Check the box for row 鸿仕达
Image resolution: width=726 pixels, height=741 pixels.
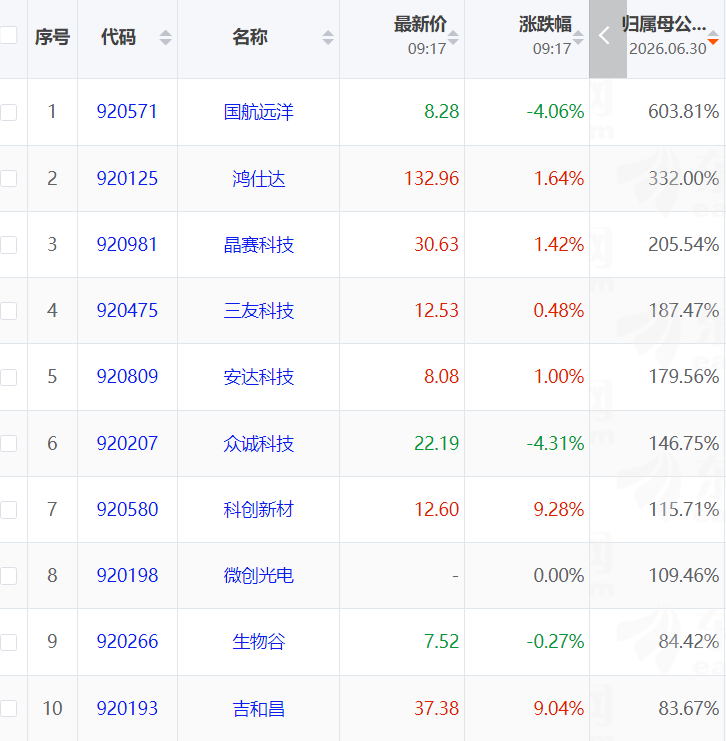(x=8, y=179)
